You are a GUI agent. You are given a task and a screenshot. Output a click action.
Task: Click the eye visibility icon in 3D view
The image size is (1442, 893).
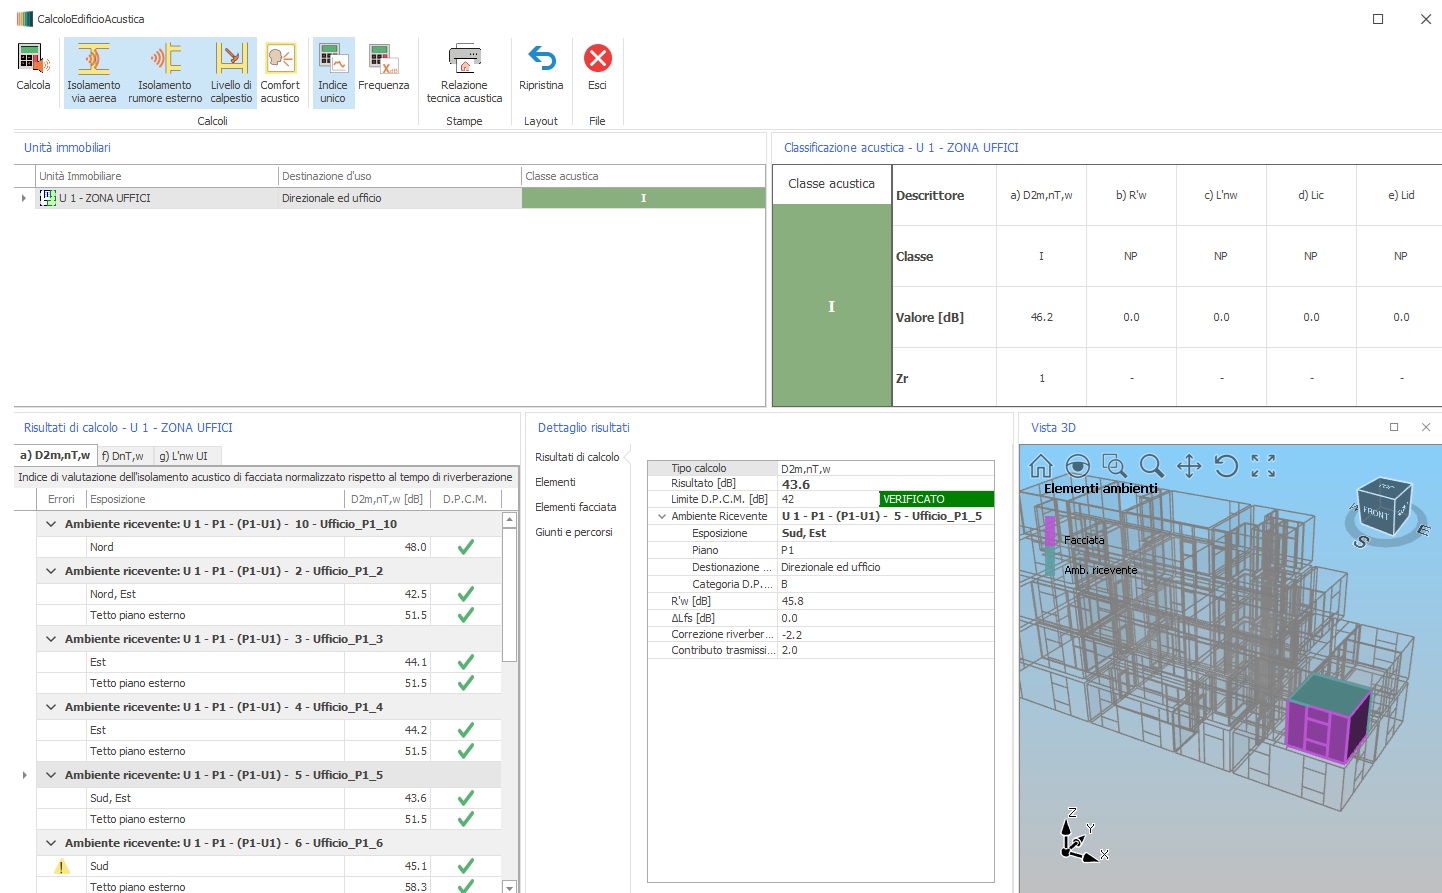pyautogui.click(x=1078, y=466)
